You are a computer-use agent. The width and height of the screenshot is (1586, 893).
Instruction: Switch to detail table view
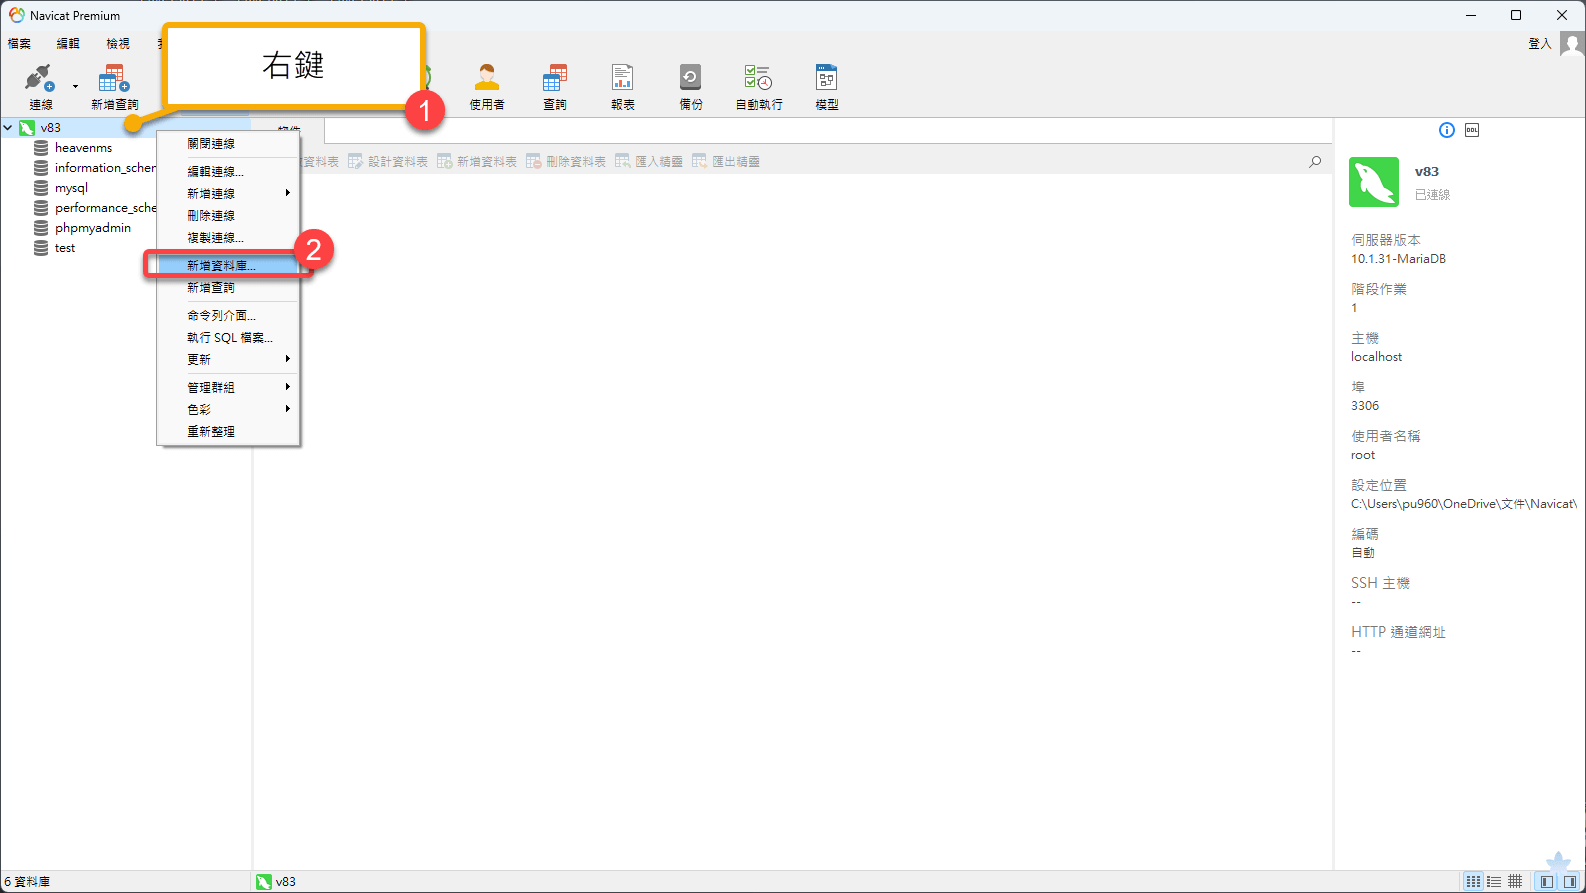[1515, 882]
